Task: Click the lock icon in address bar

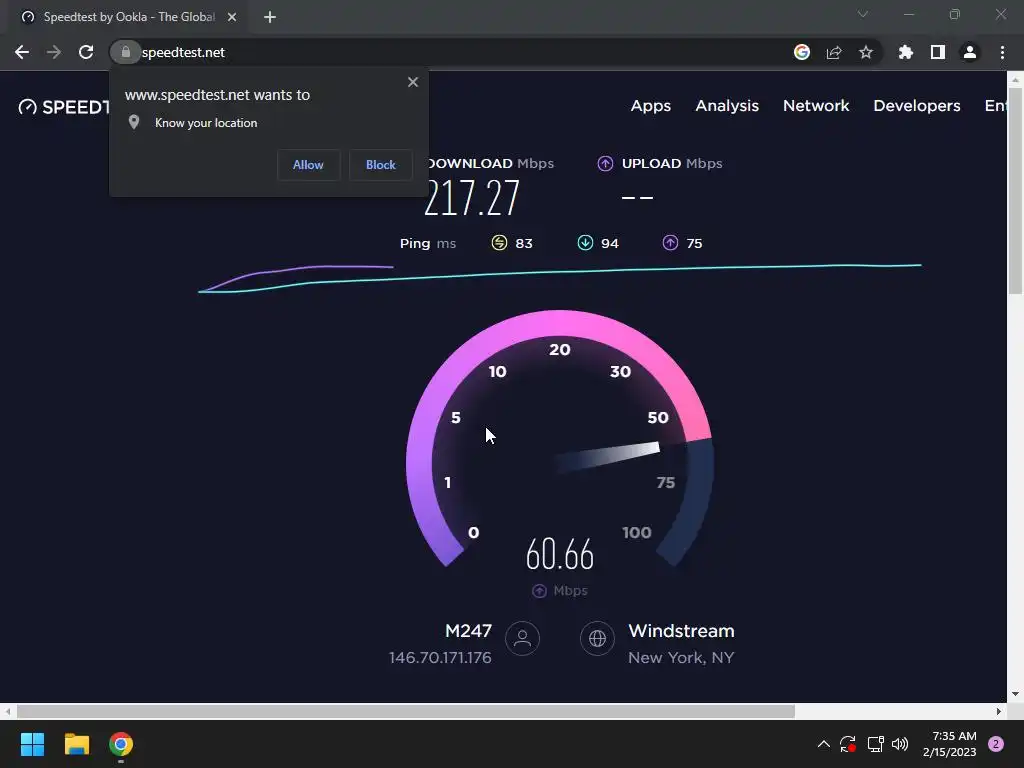Action: tap(125, 52)
